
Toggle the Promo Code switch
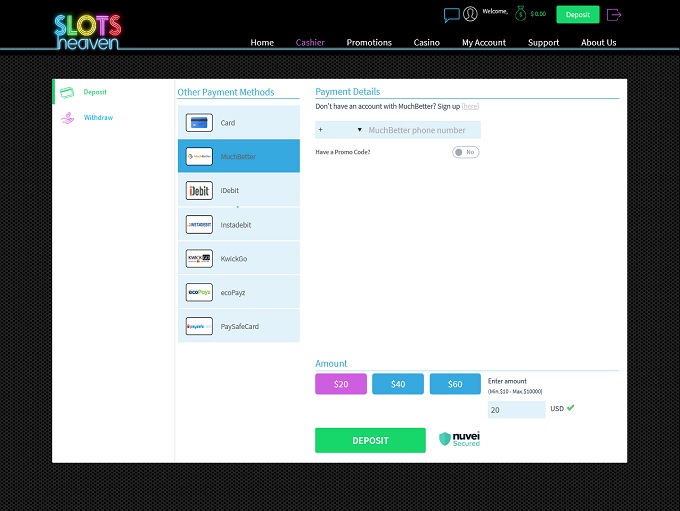(465, 152)
